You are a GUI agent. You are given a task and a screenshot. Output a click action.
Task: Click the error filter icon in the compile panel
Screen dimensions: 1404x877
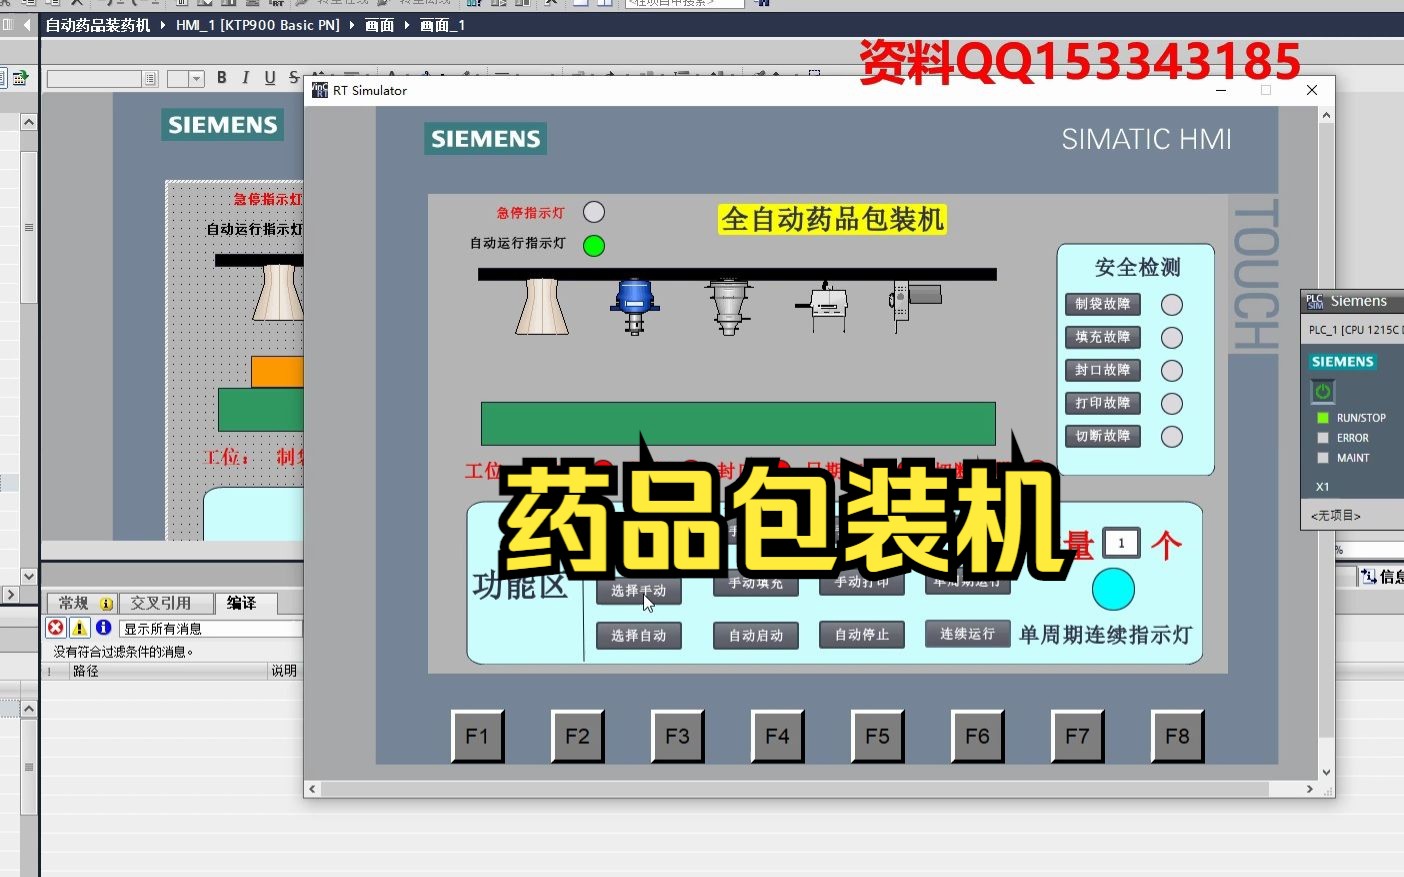[x=55, y=627]
